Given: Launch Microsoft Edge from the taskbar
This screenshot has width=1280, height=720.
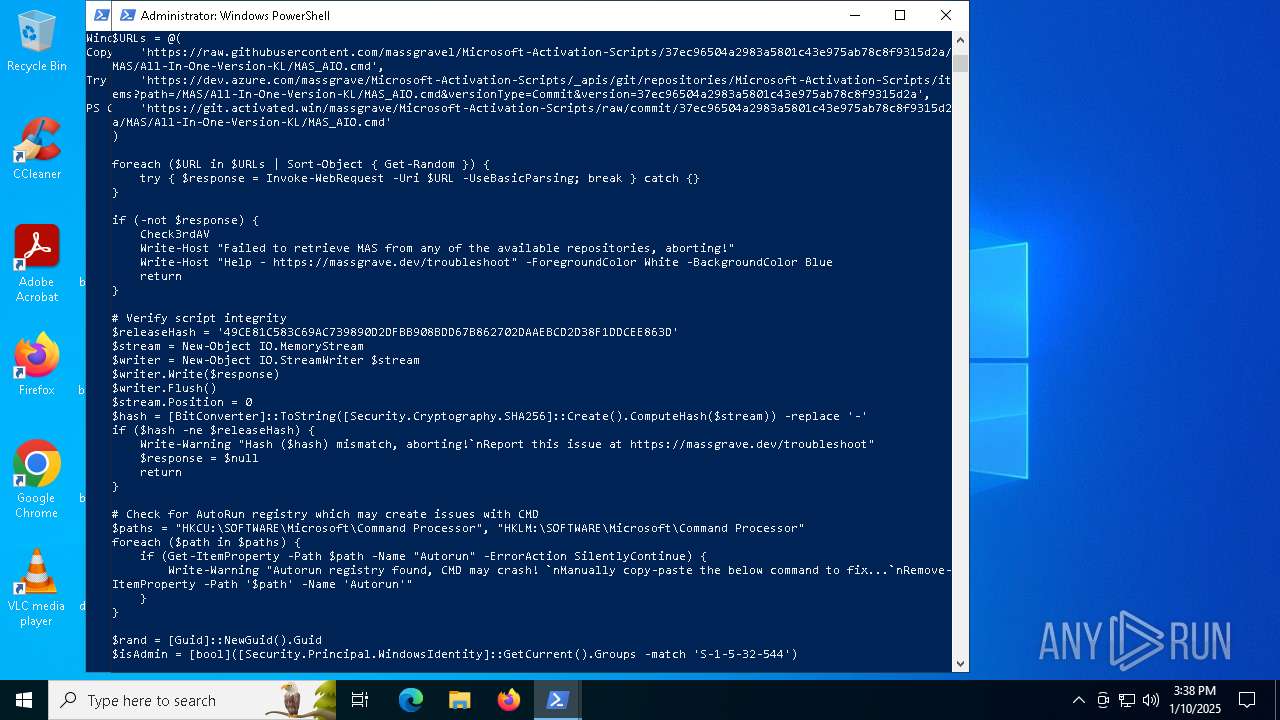Looking at the screenshot, I should click(411, 700).
